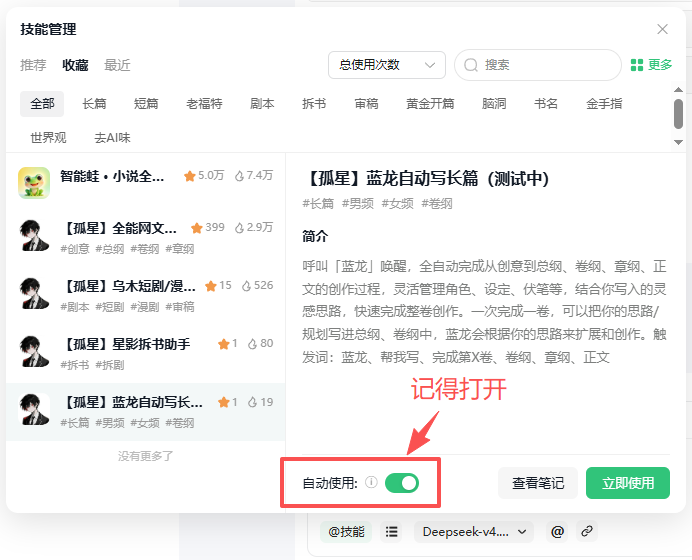Click the magnifier icon in search box
The height and width of the screenshot is (560, 692).
[x=471, y=65]
